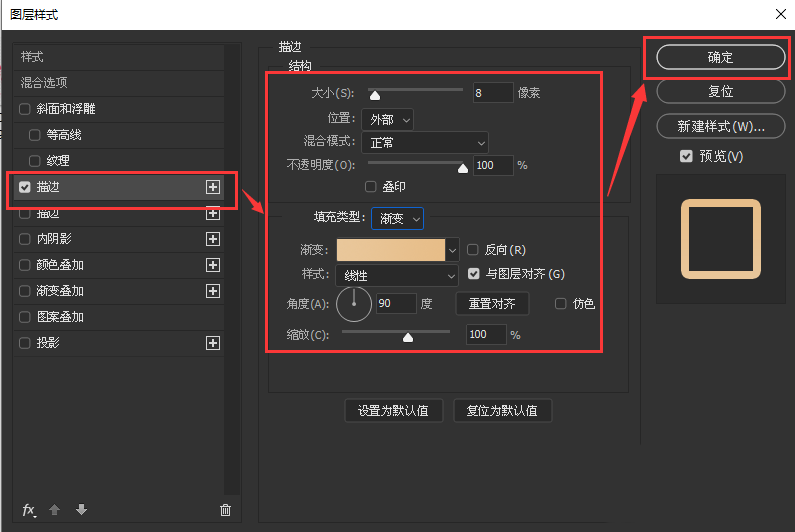Image resolution: width=795 pixels, height=532 pixels.
Task: Select the 样式 section in the list
Action: click(119, 57)
